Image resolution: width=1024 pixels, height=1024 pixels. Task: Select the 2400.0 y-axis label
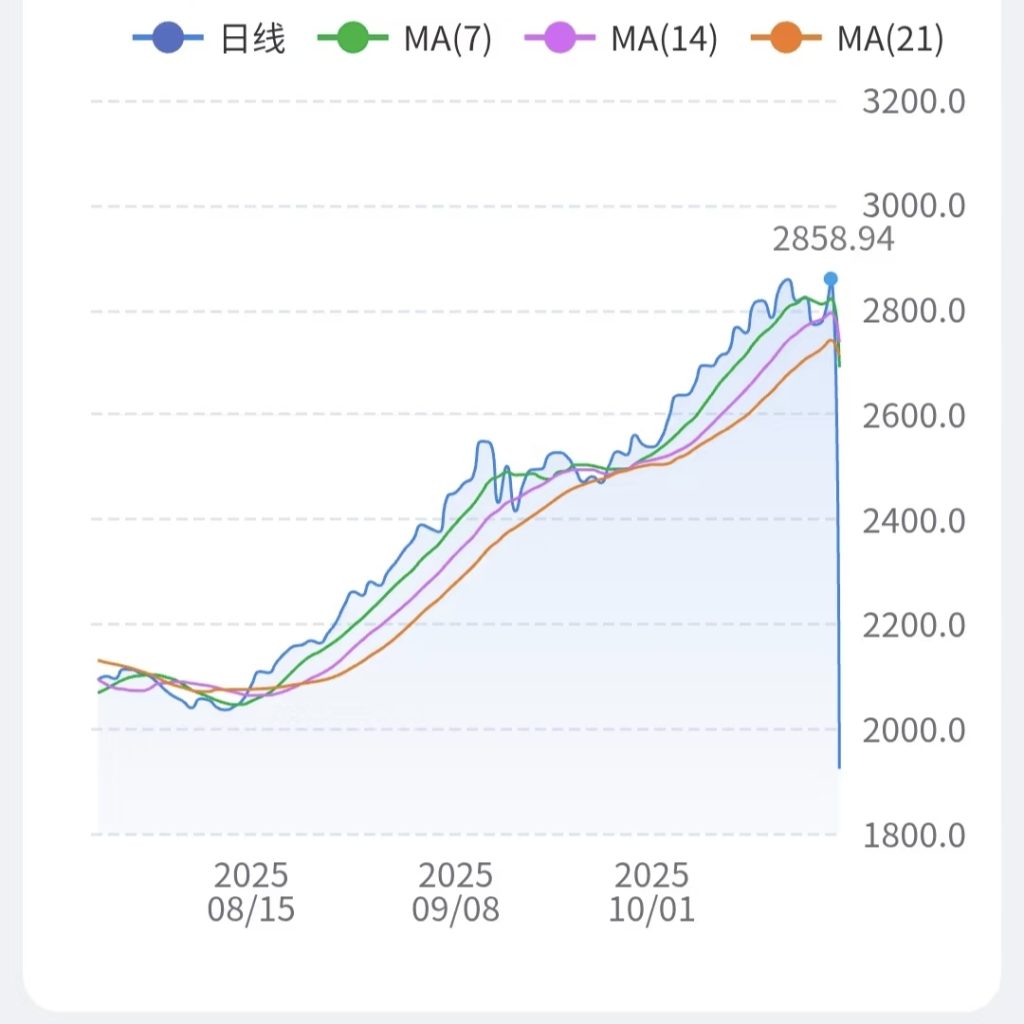pos(913,521)
